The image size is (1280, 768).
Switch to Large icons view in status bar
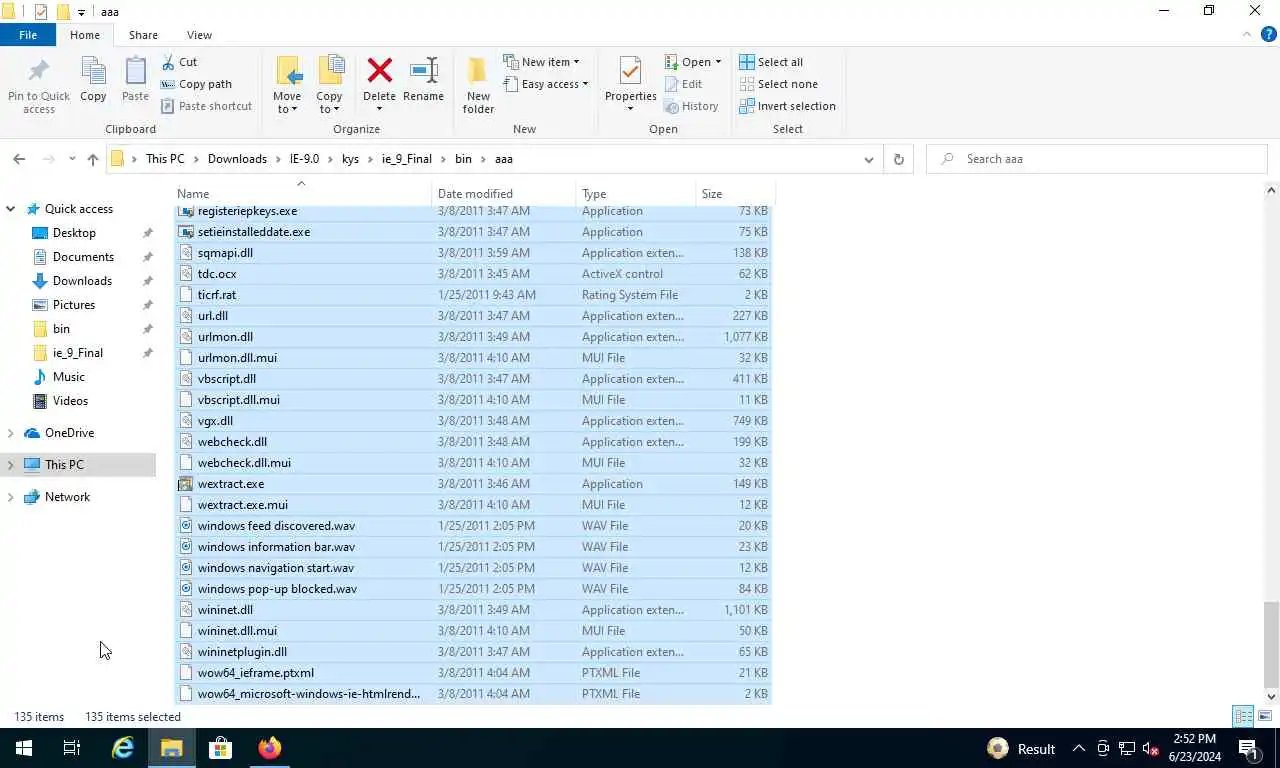[x=1264, y=716]
